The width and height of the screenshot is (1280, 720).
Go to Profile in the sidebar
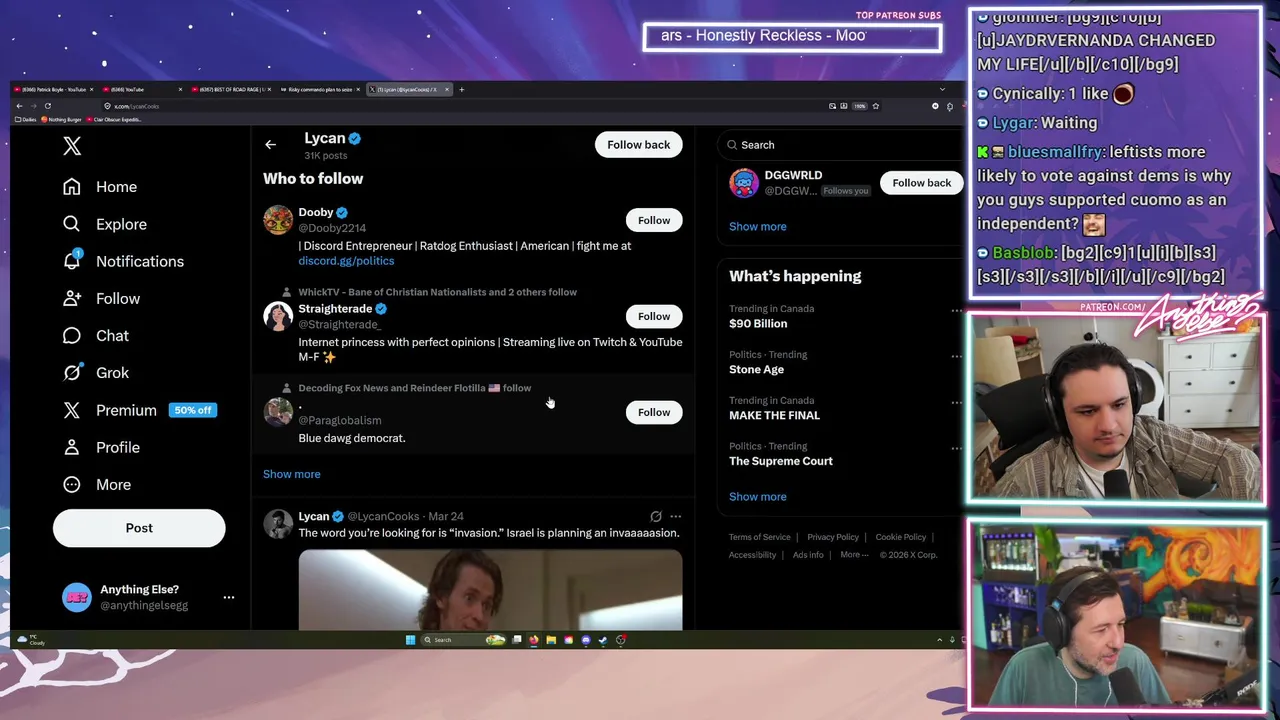[100, 447]
